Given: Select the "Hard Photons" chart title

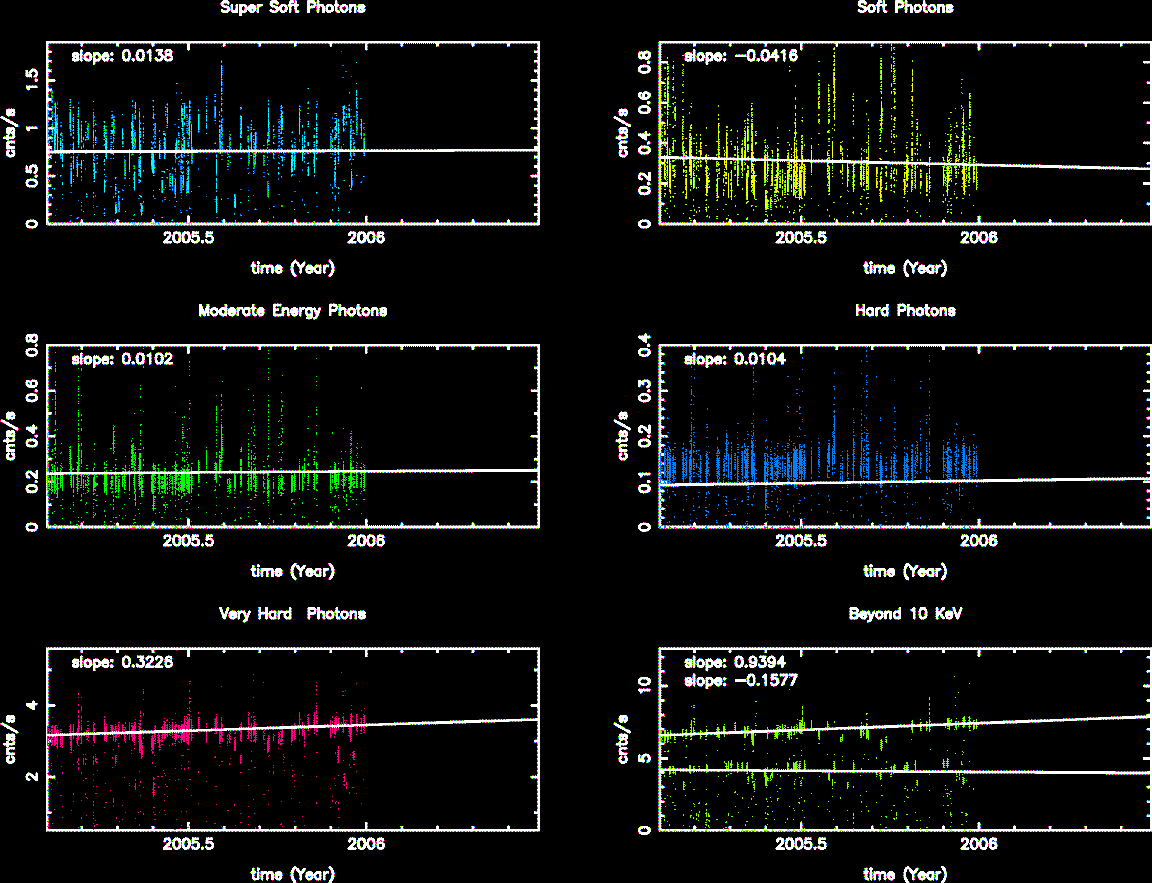Looking at the screenshot, I should pos(905,311).
